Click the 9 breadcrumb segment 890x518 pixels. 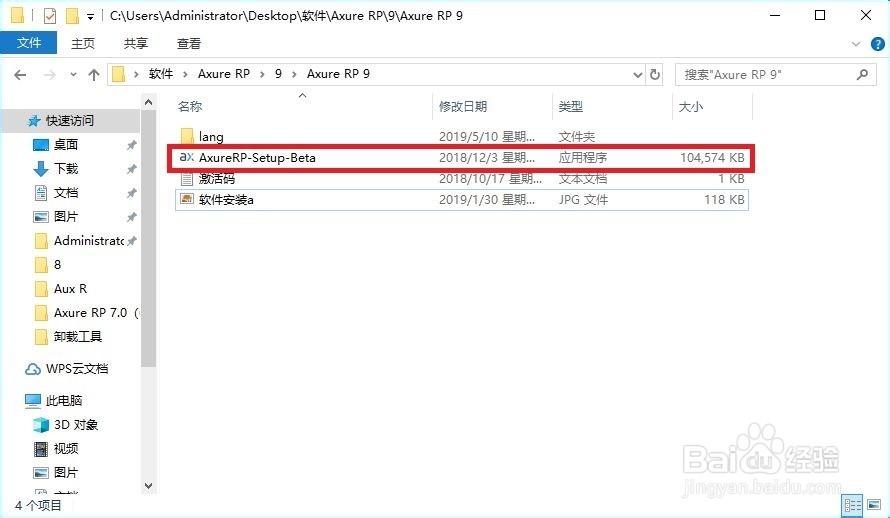[x=278, y=74]
